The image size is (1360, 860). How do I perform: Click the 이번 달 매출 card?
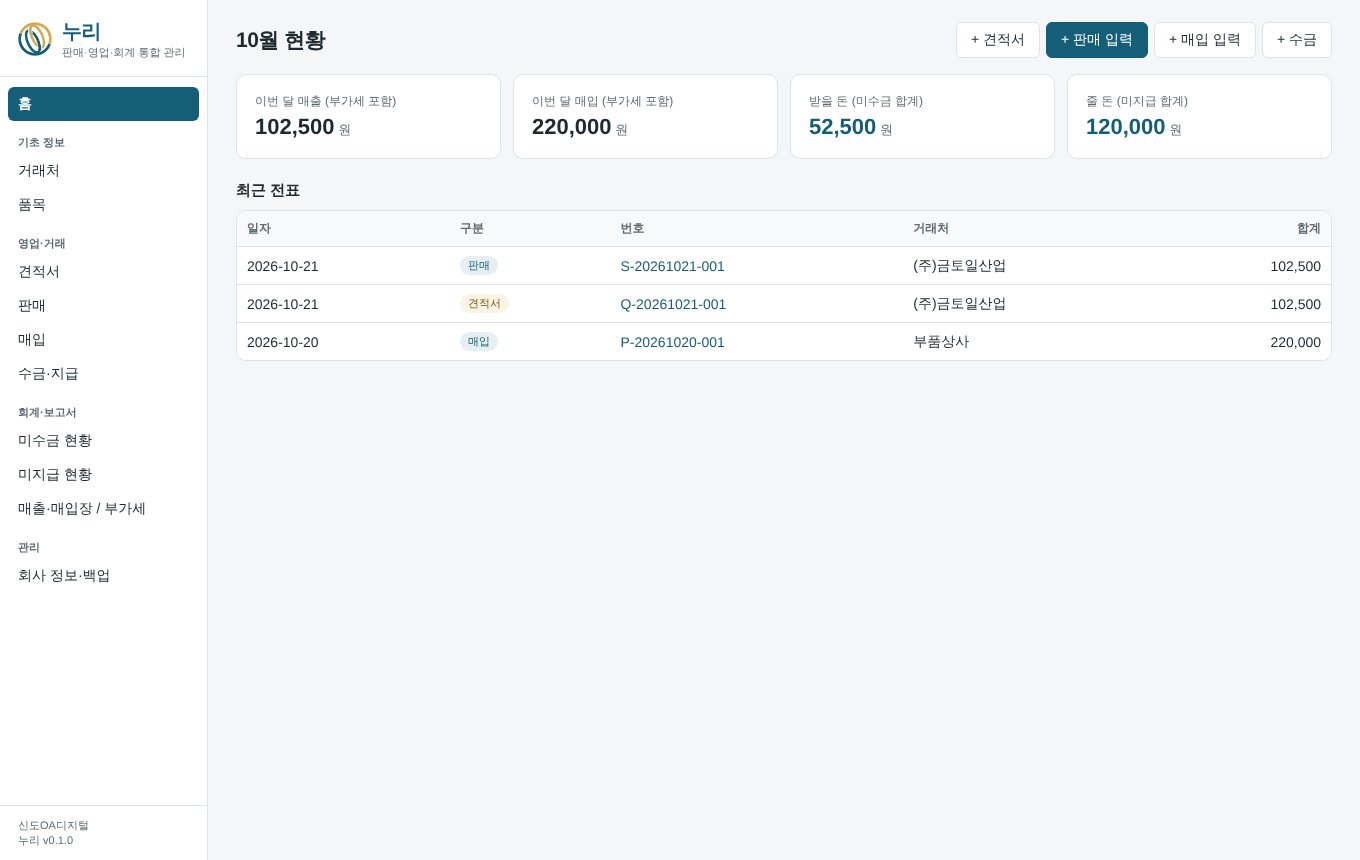(368, 116)
